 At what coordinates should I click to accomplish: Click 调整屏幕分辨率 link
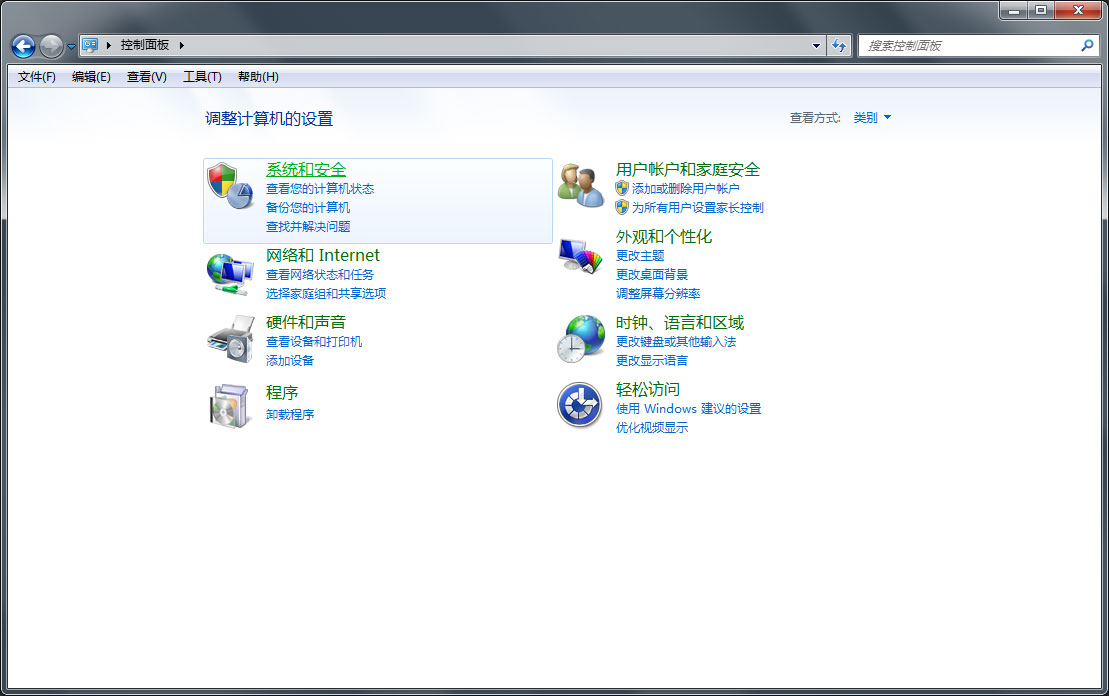coord(658,294)
